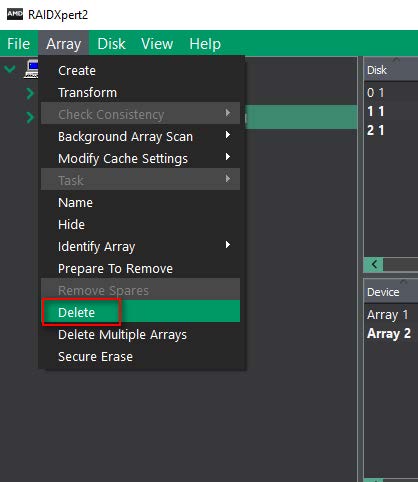The height and width of the screenshot is (482, 418).
Task: Select Hide in the Array menu
Action: coord(140,225)
